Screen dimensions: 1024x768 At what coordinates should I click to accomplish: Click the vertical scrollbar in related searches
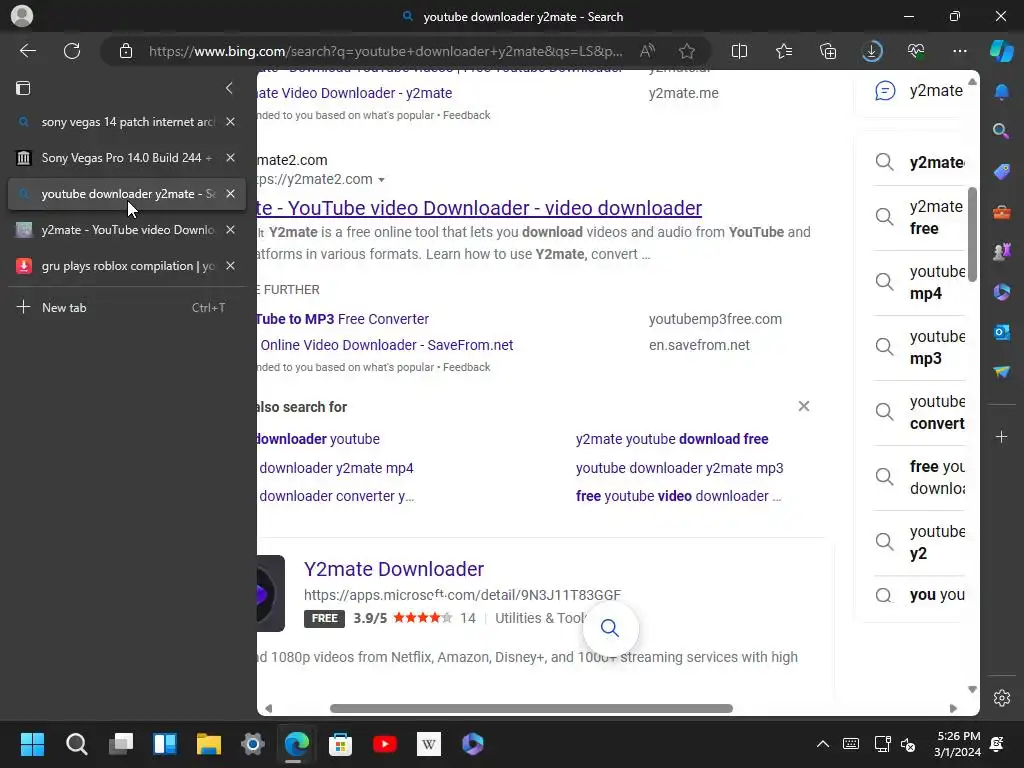pos(972,234)
